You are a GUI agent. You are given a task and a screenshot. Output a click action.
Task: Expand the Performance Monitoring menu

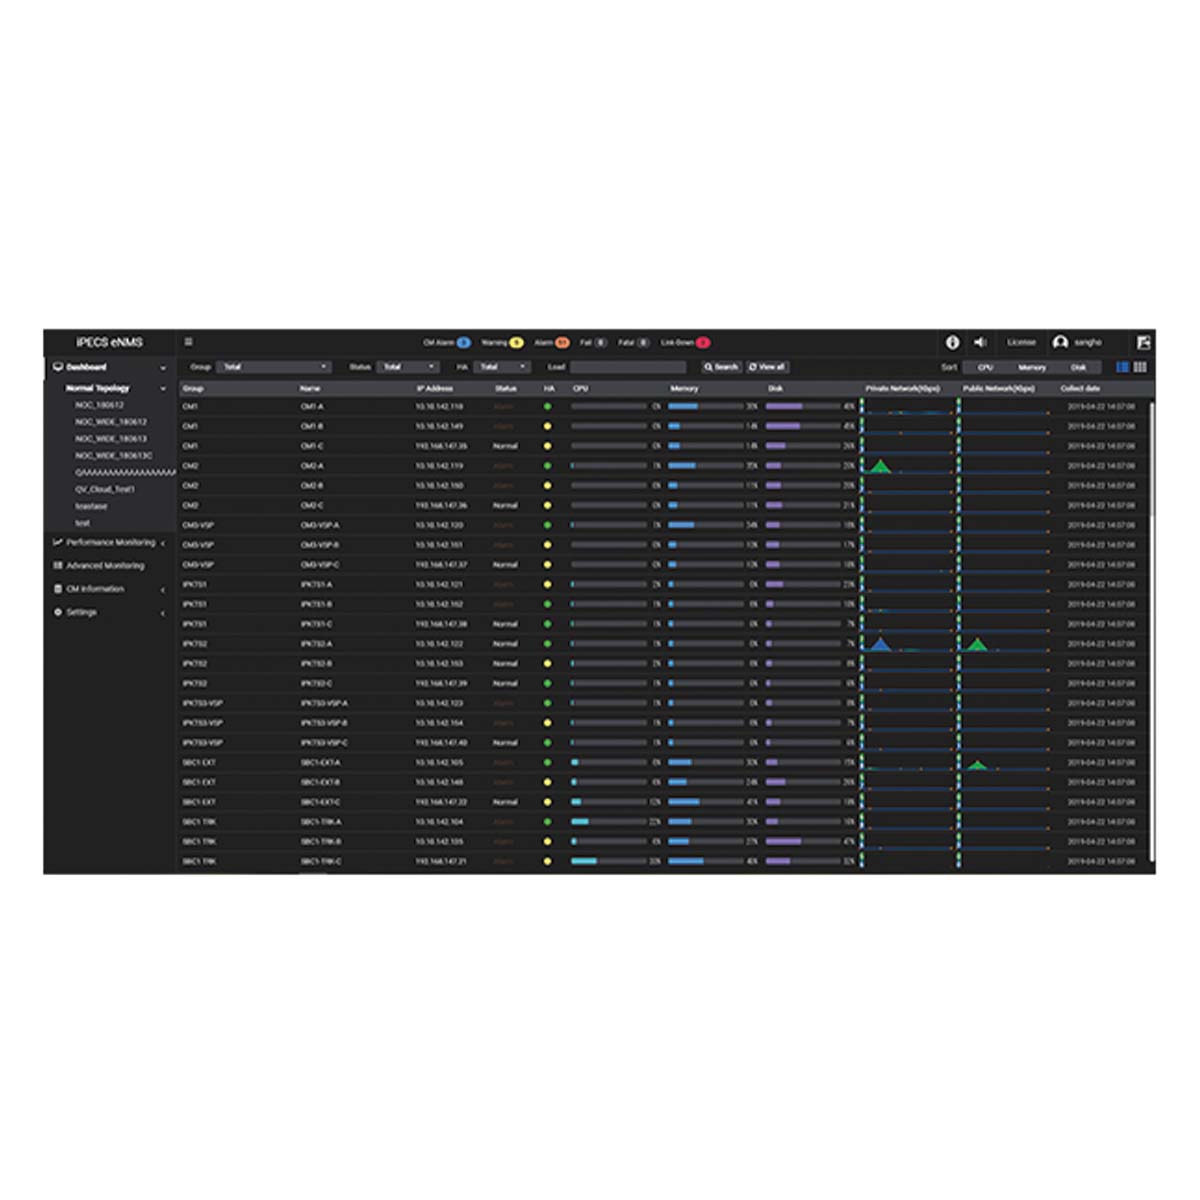tap(110, 542)
